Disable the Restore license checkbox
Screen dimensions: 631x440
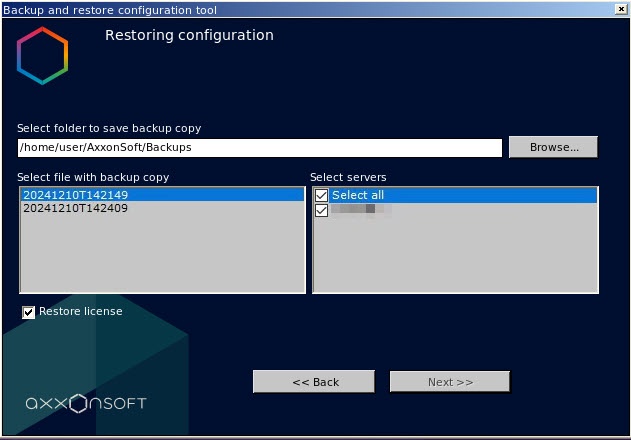29,312
